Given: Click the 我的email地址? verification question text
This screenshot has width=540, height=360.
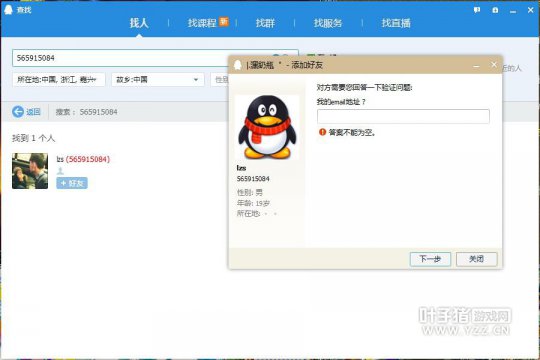Looking at the screenshot, I should (341, 102).
